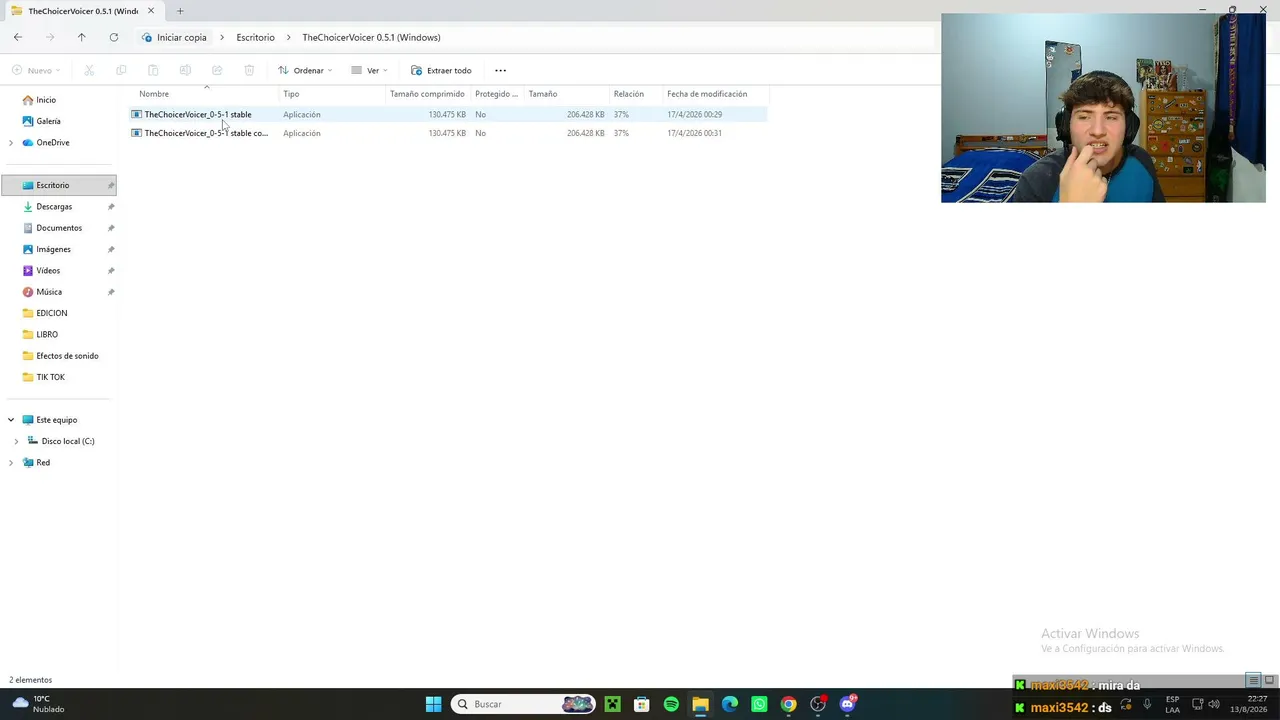
Task: Switch to details view in status bar
Action: [1252, 680]
